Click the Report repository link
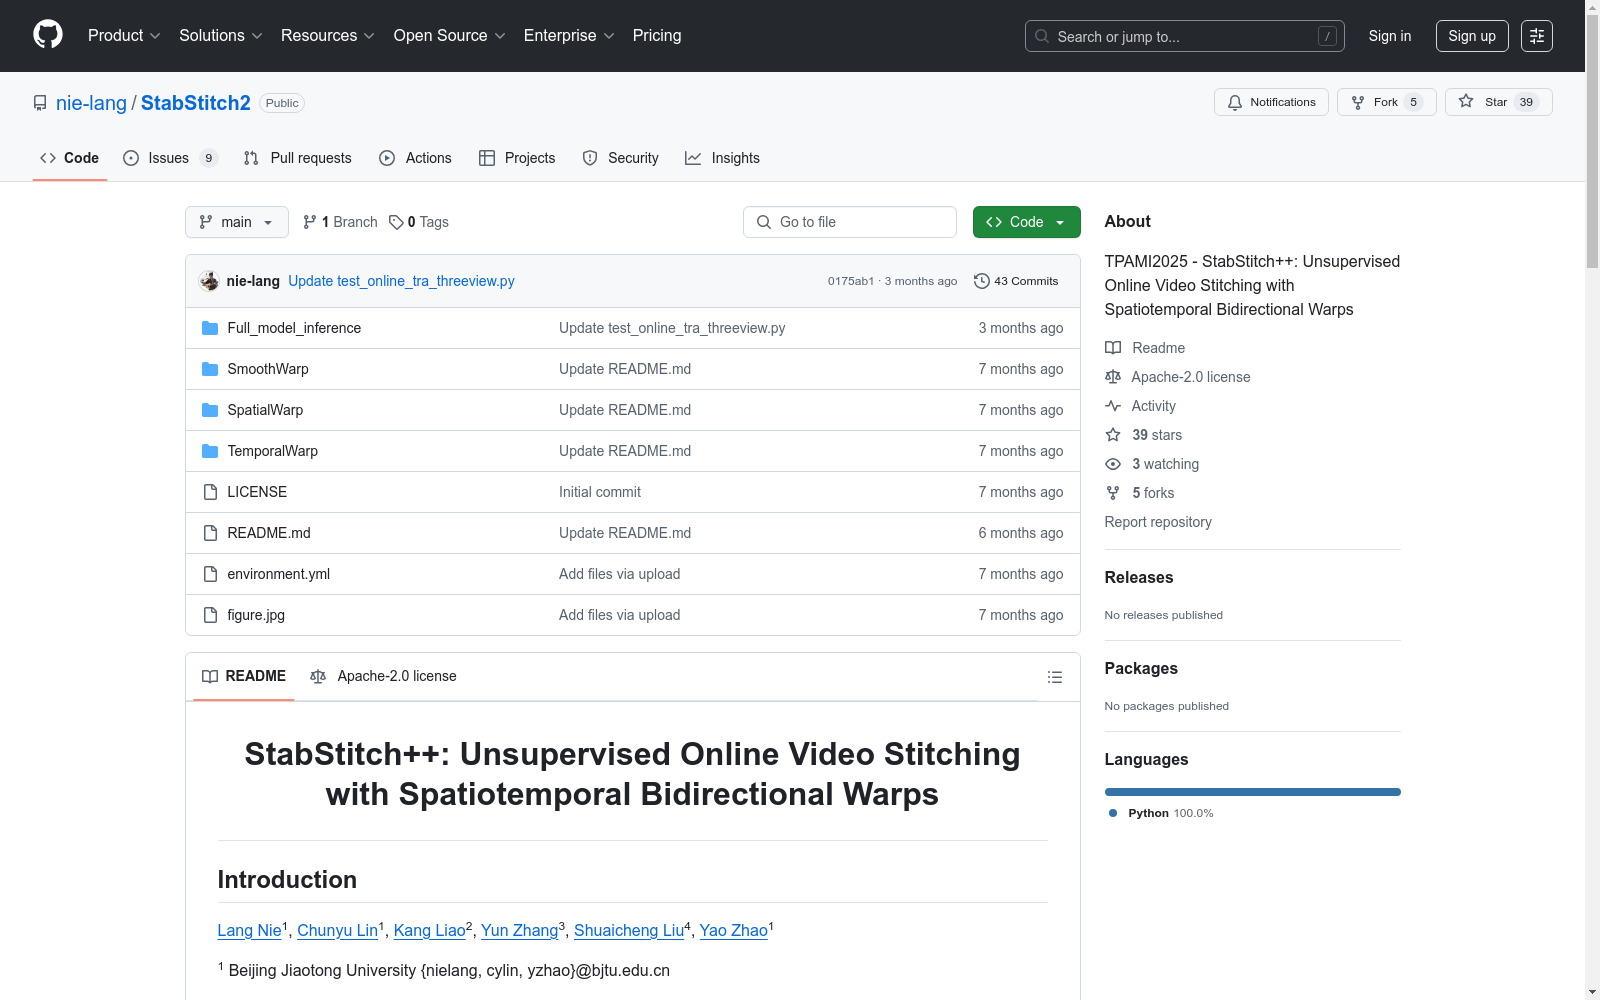Image resolution: width=1600 pixels, height=1000 pixels. click(x=1158, y=522)
